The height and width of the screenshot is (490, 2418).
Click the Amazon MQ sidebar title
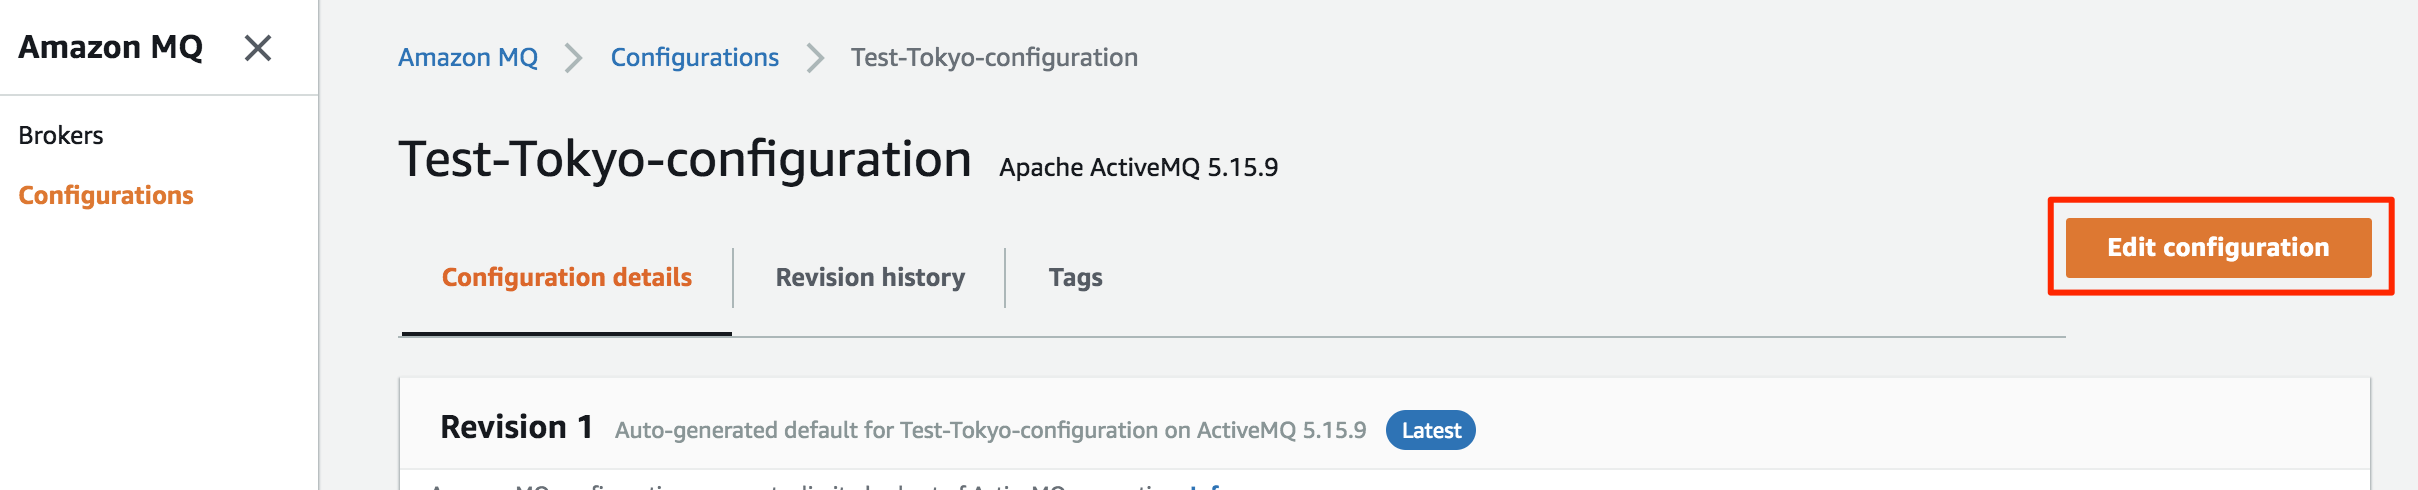coord(110,47)
